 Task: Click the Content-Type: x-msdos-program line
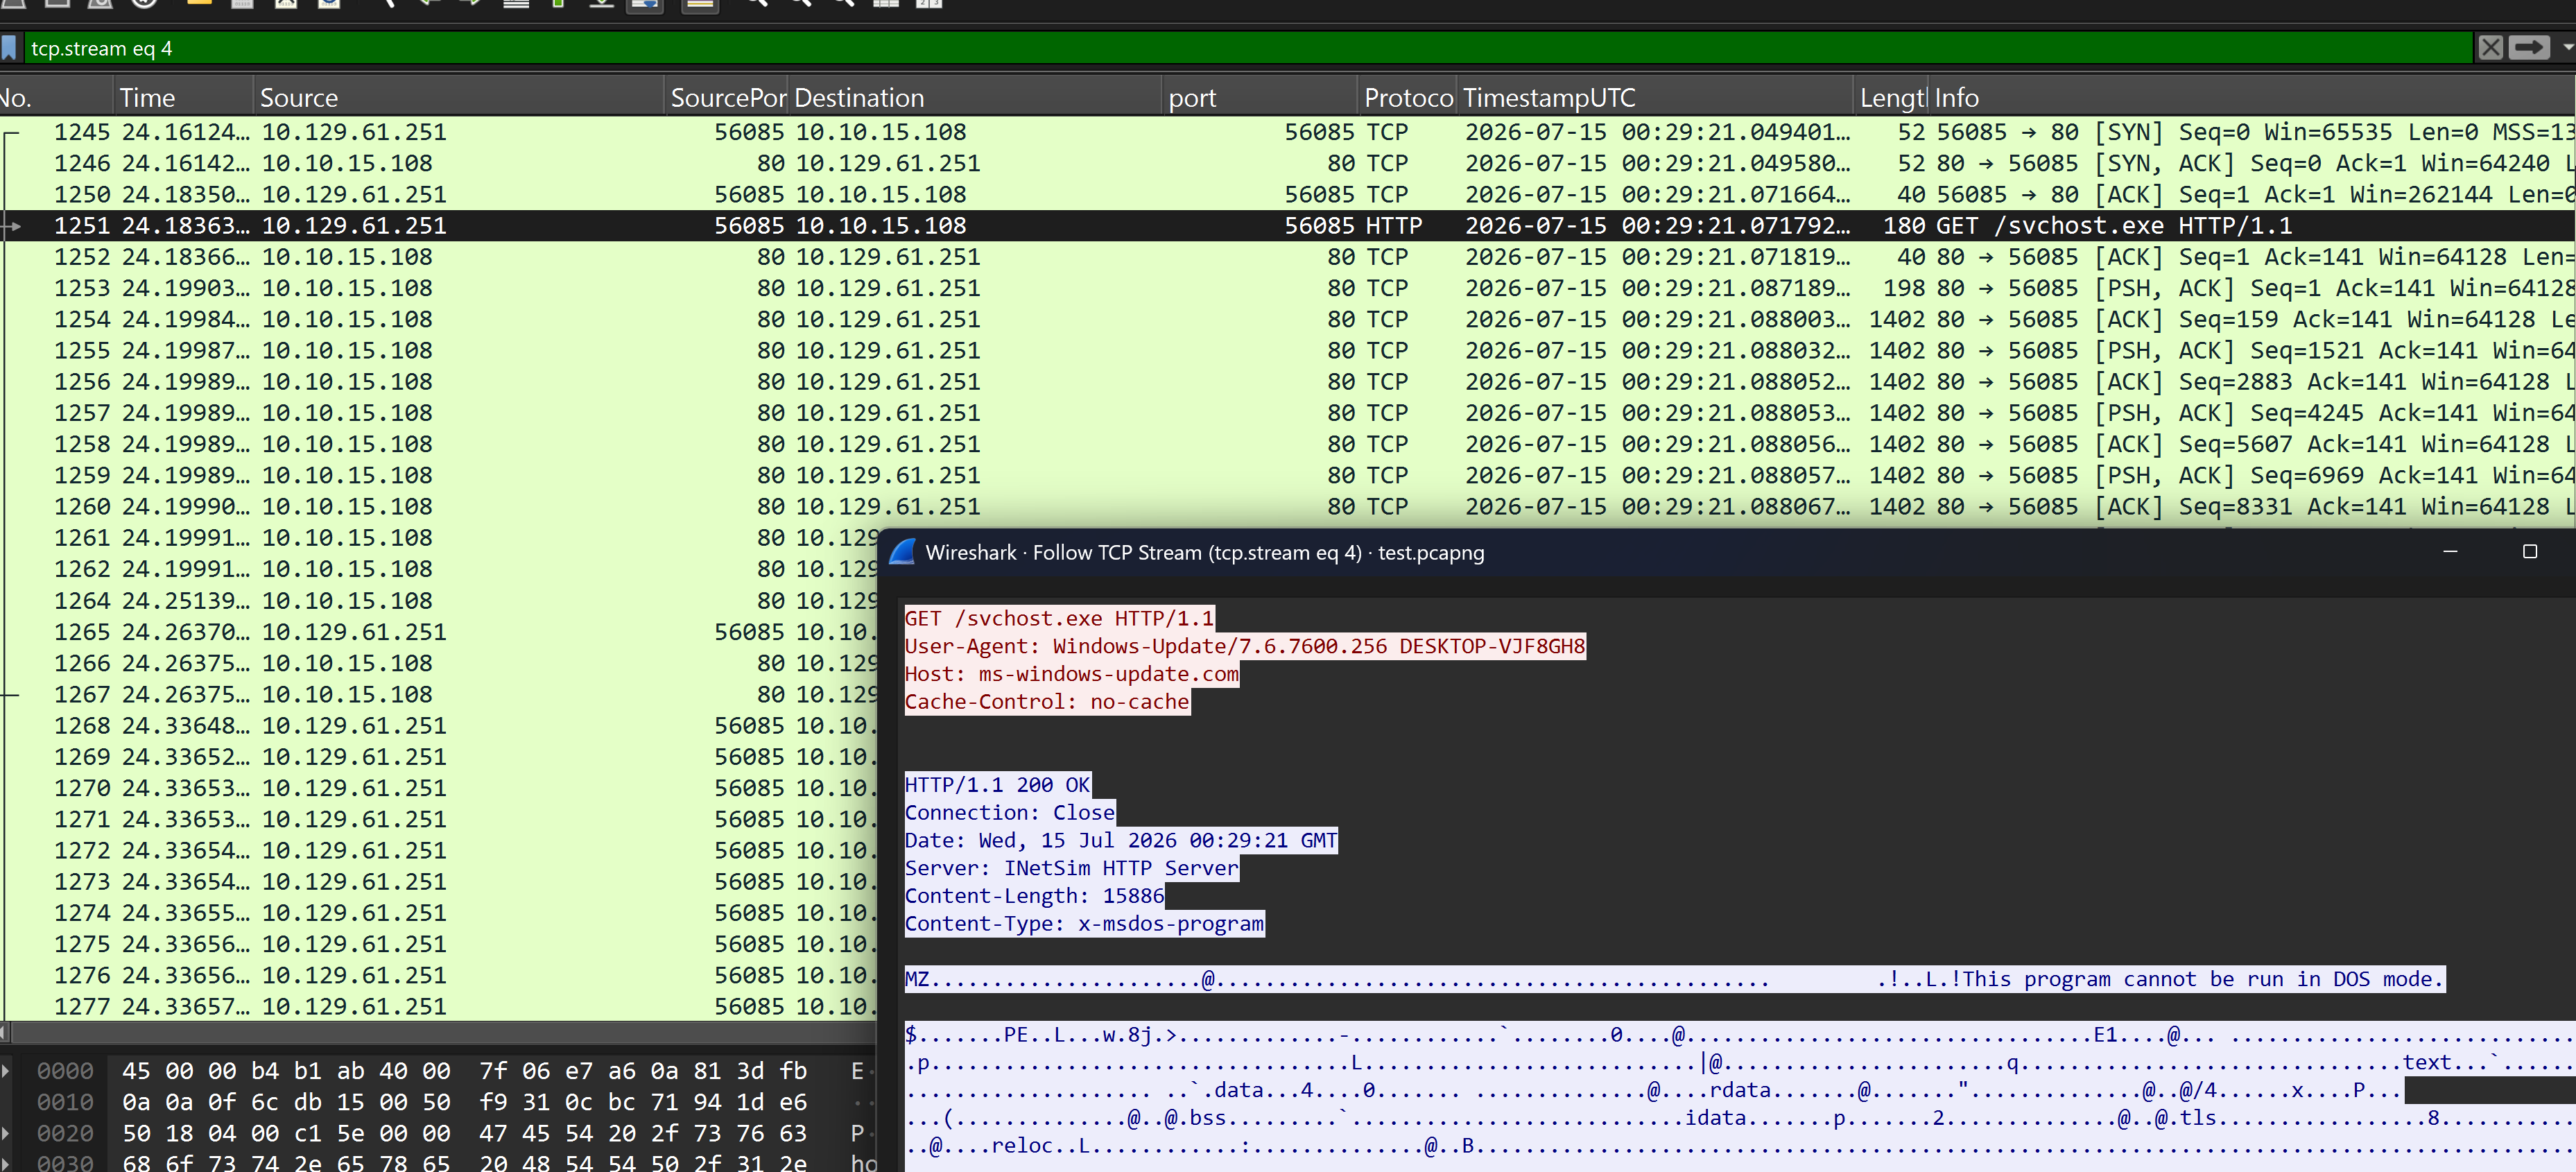coord(1084,924)
